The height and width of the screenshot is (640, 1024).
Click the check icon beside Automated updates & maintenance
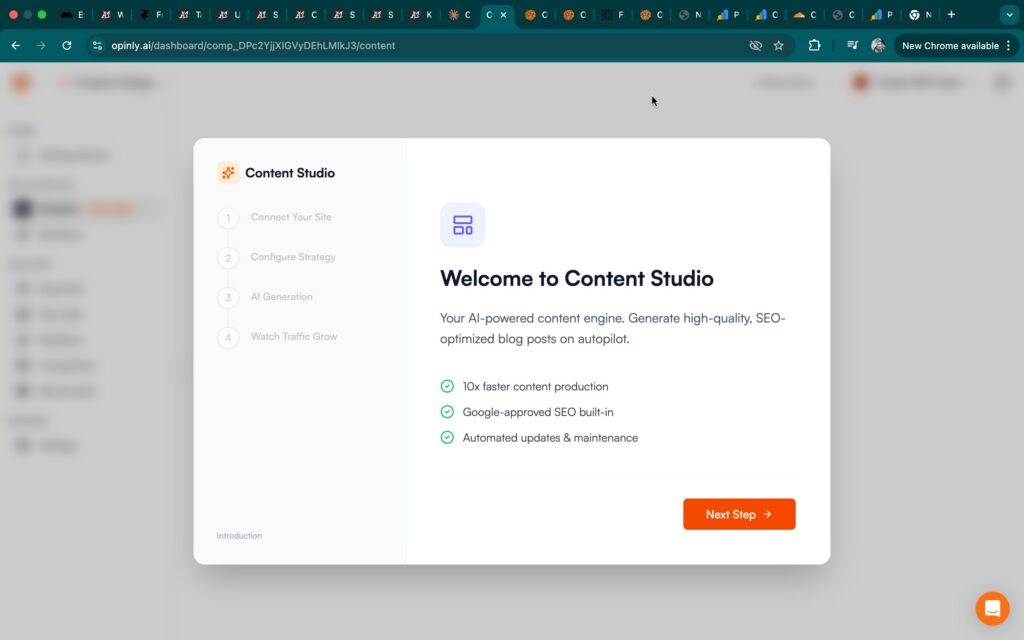coord(447,438)
